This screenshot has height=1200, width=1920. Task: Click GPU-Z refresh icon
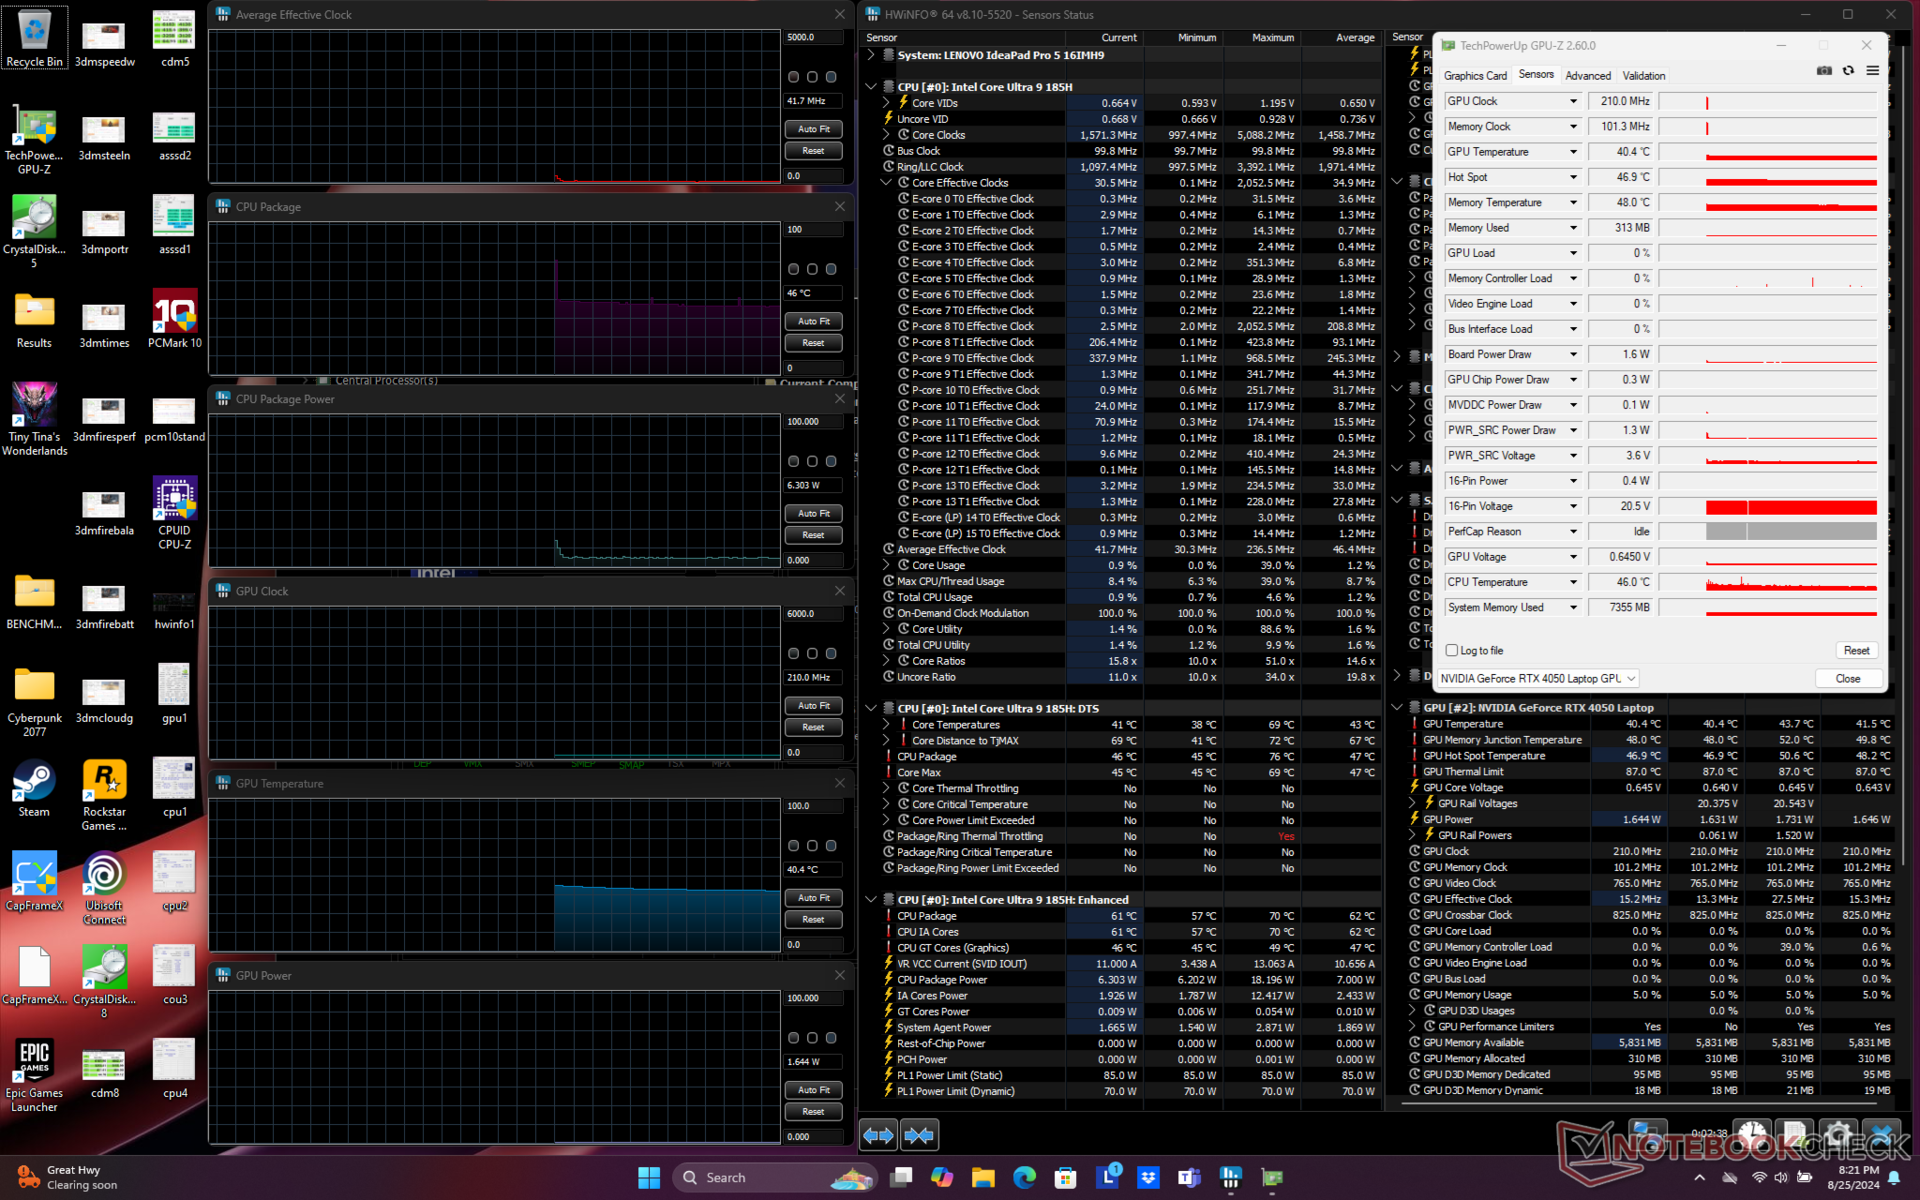coord(1848,71)
